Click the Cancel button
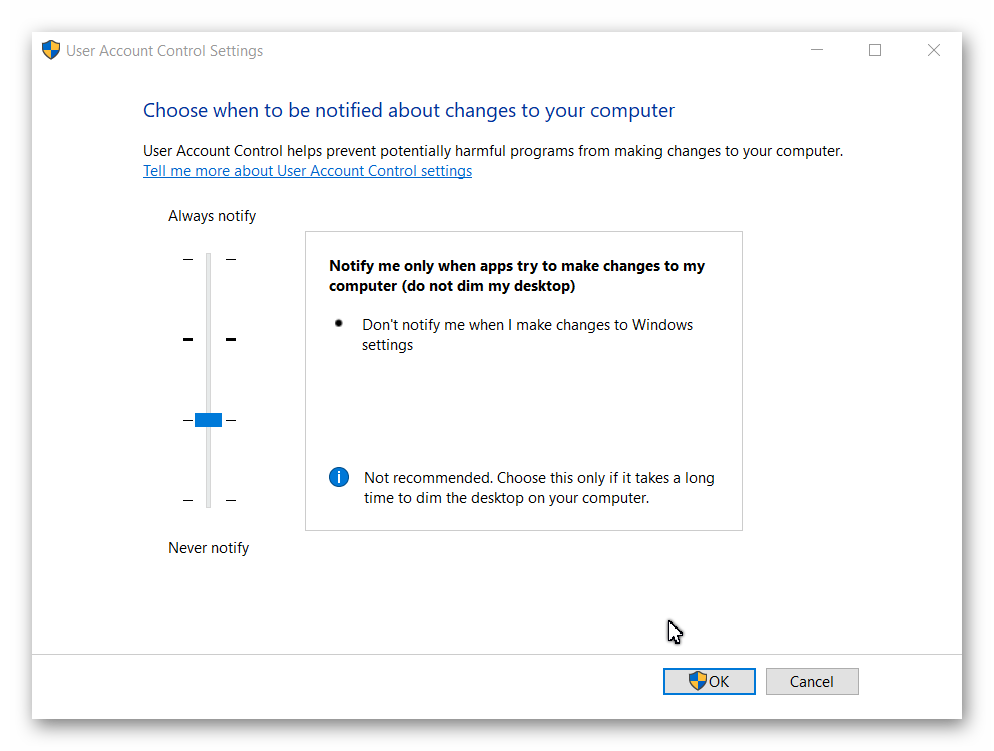Viewport: 994px width, 751px height. (812, 681)
